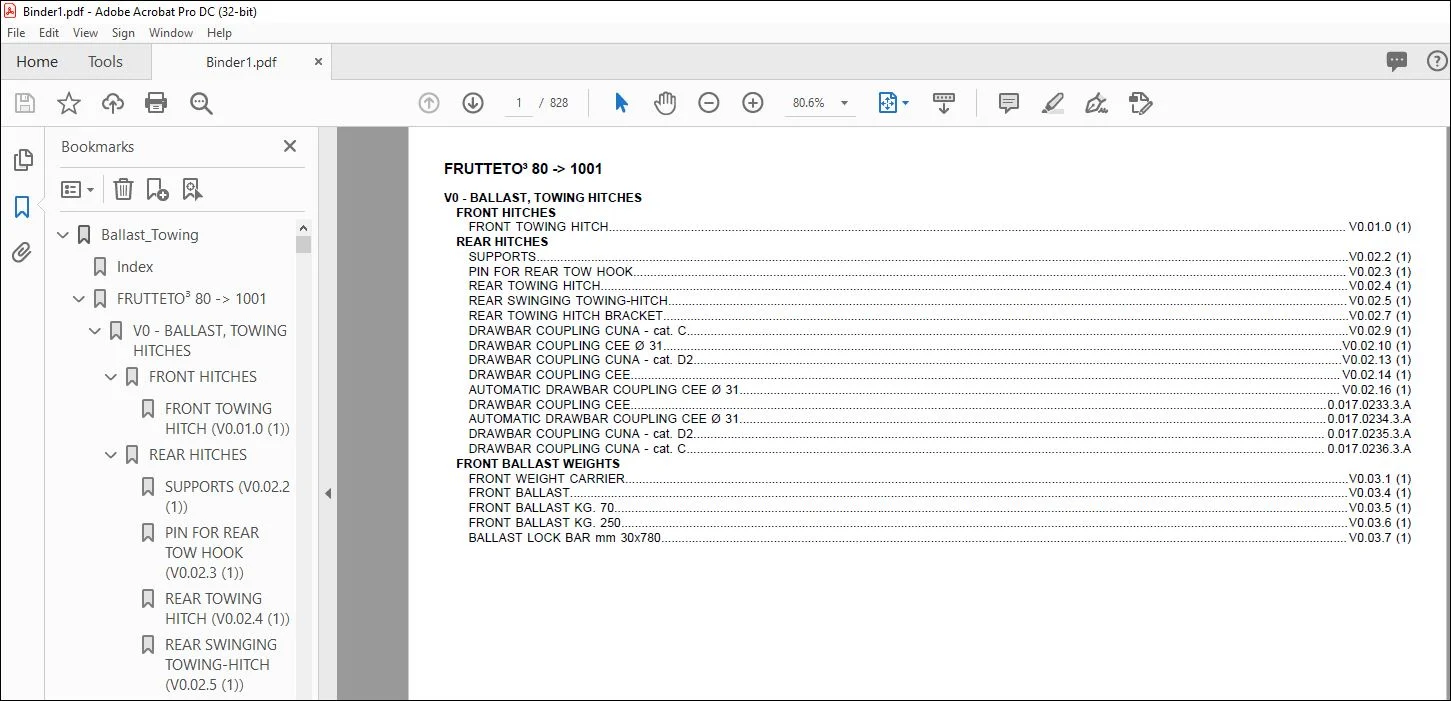Open the REAR TOWING HITCH (V0.02.4 (1)) bookmark
This screenshot has height=701, width=1451.
click(227, 609)
